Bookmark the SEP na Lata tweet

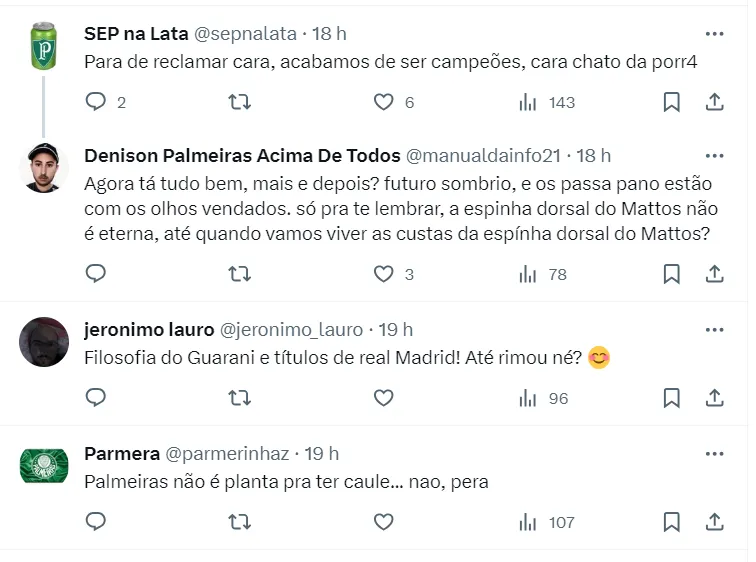(672, 102)
